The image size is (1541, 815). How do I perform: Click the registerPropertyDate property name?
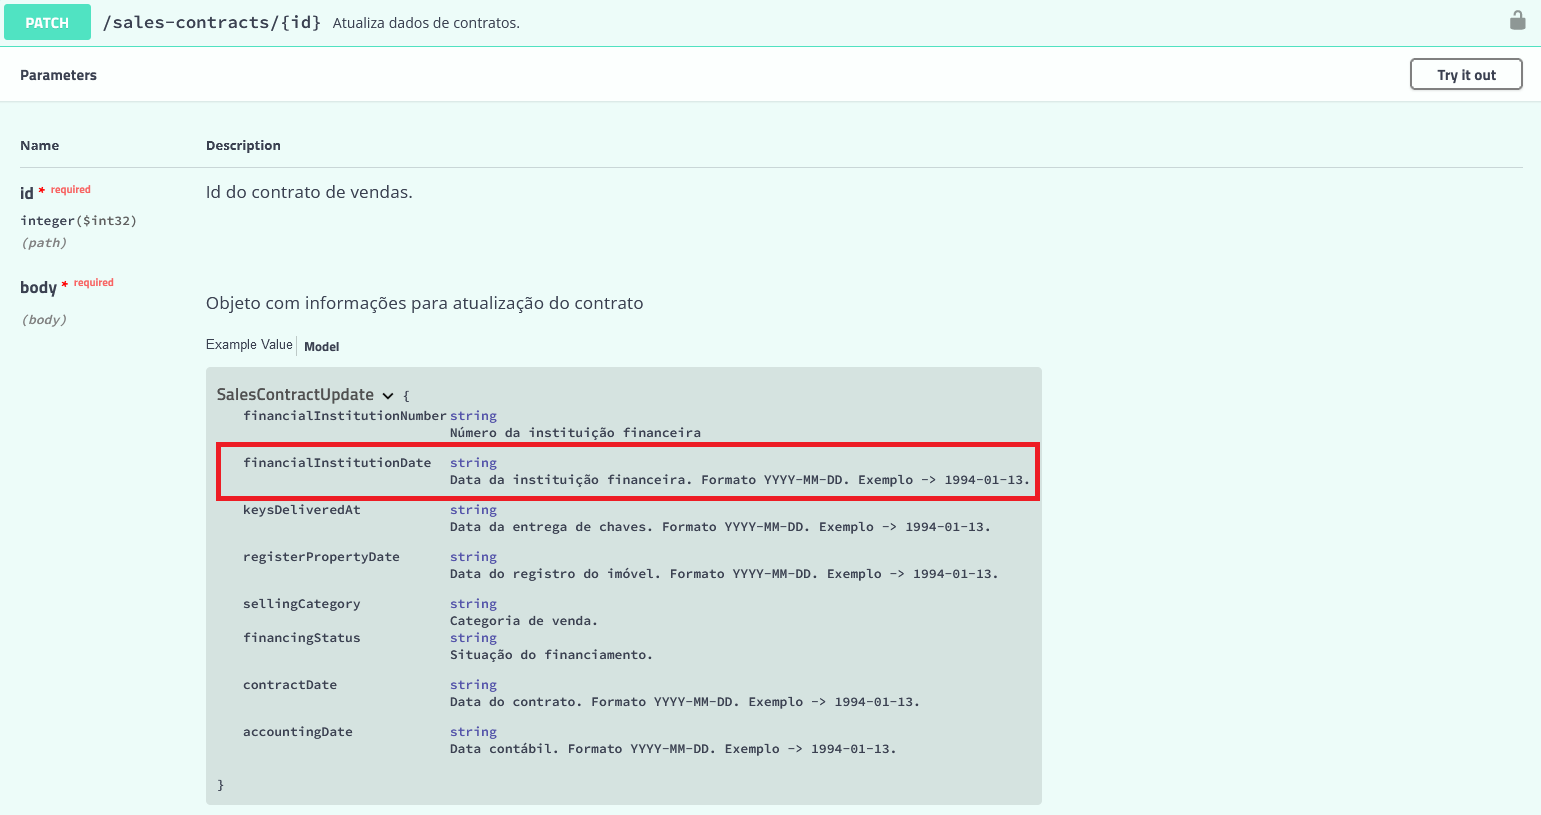coord(321,557)
